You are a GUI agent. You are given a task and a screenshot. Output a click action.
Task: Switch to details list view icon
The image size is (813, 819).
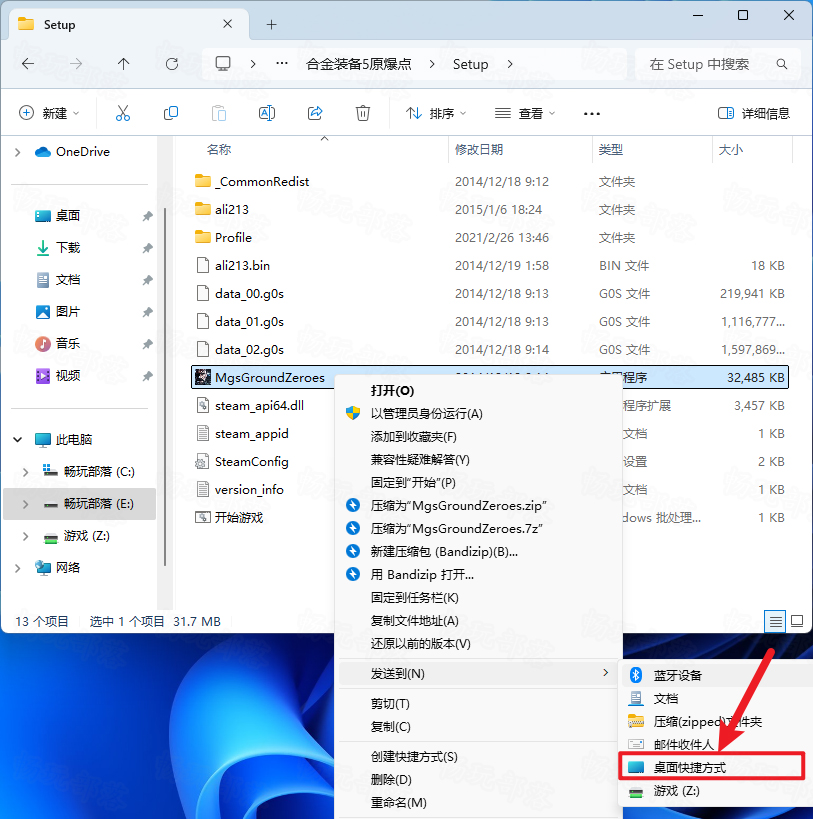pos(775,622)
